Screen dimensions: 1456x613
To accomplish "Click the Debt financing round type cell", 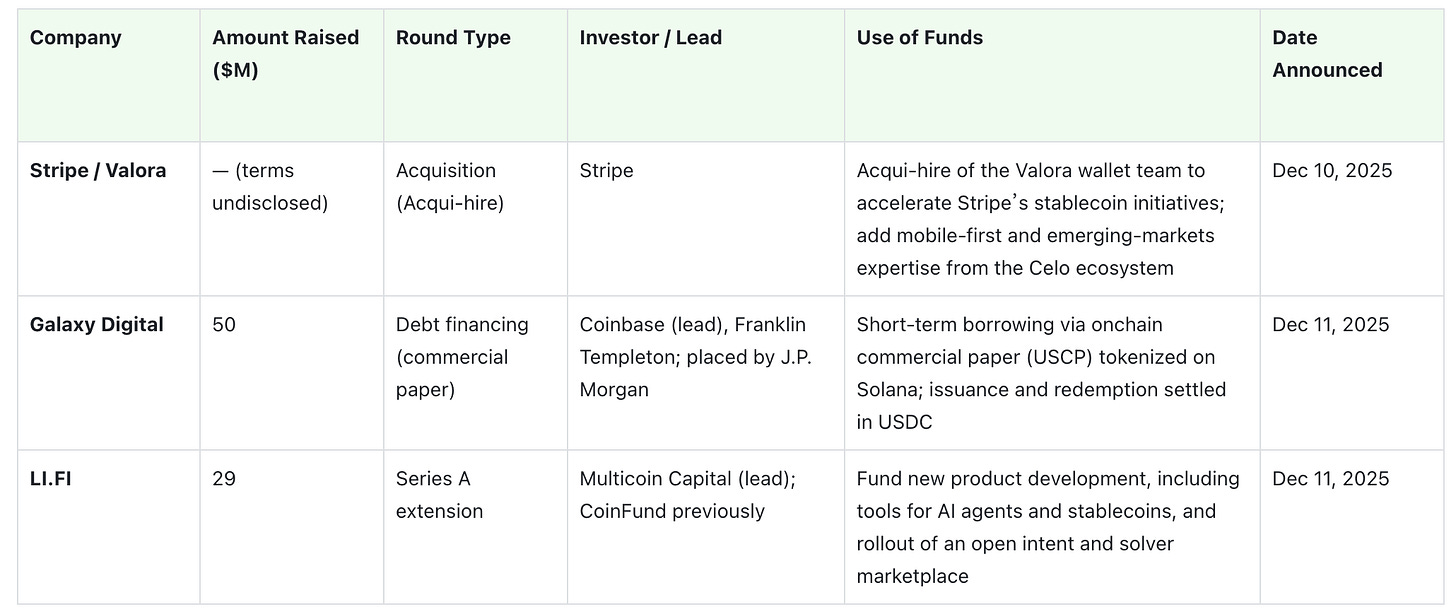I will (x=462, y=357).
